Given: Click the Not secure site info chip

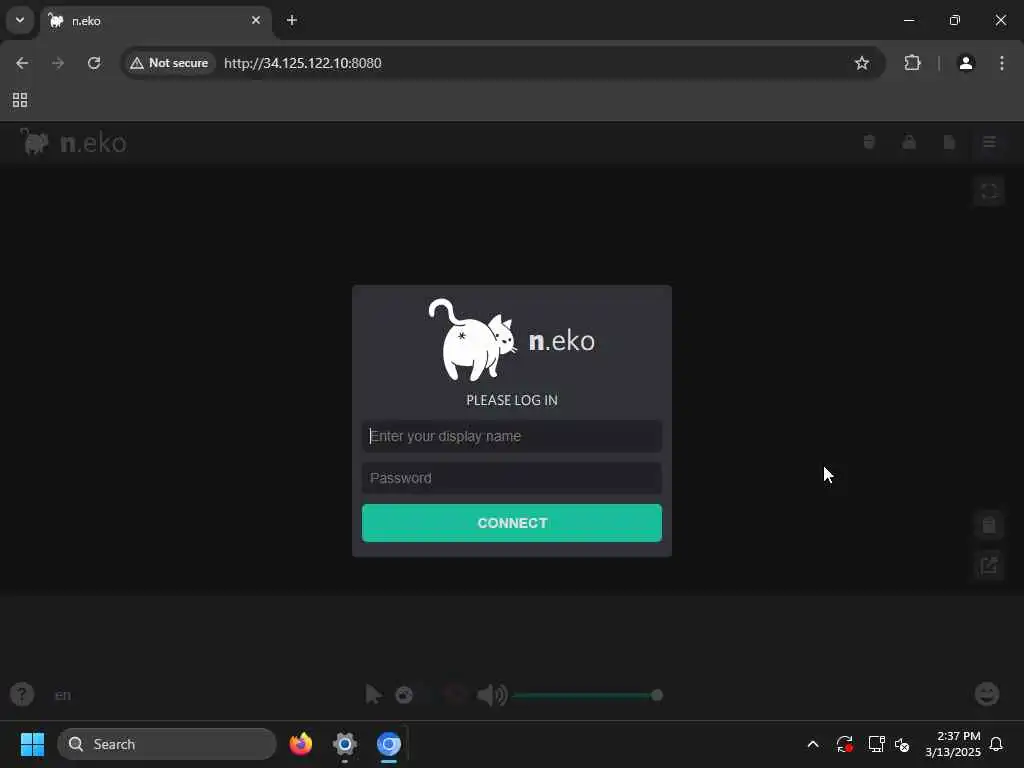Looking at the screenshot, I should coord(169,63).
